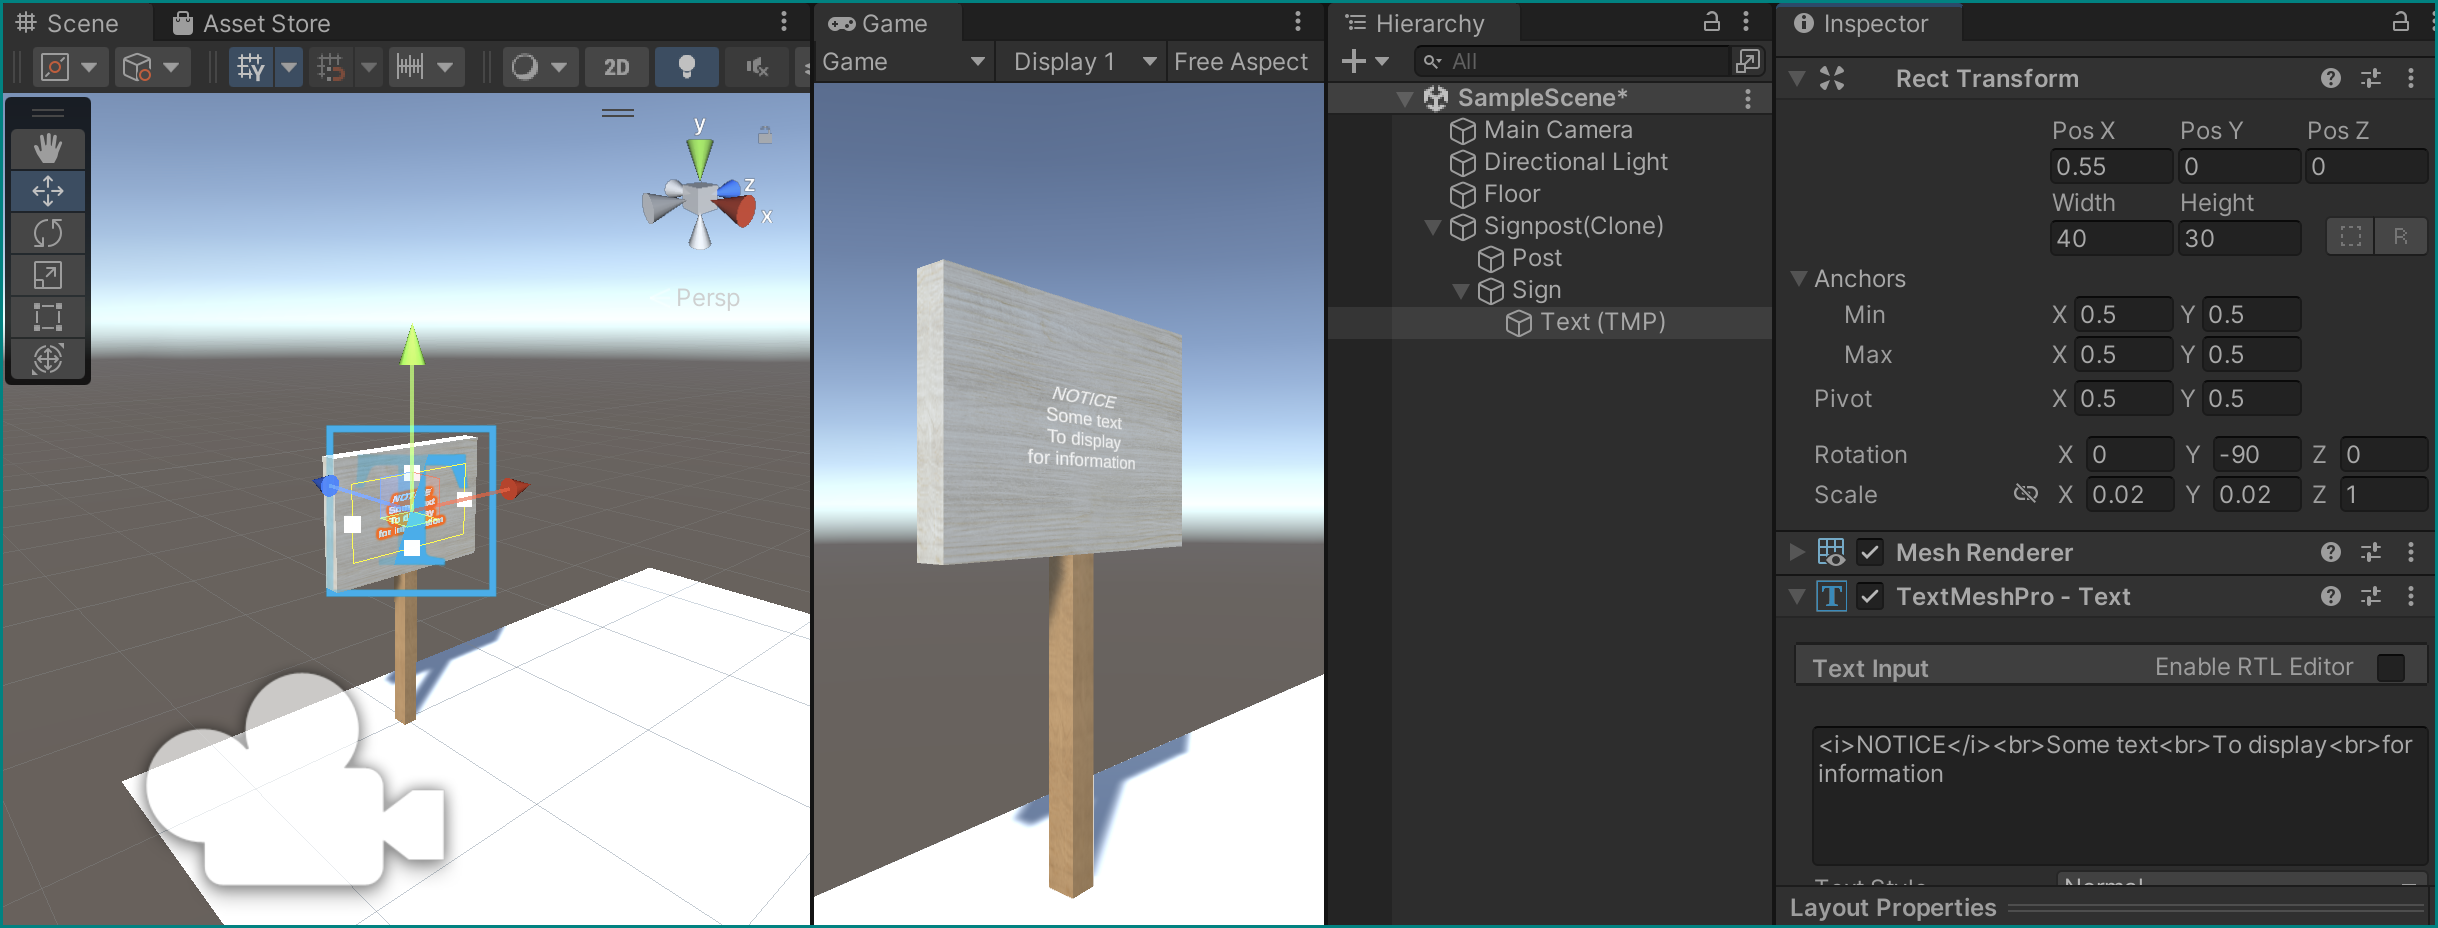Click the Rect Transform help button

tap(2331, 78)
